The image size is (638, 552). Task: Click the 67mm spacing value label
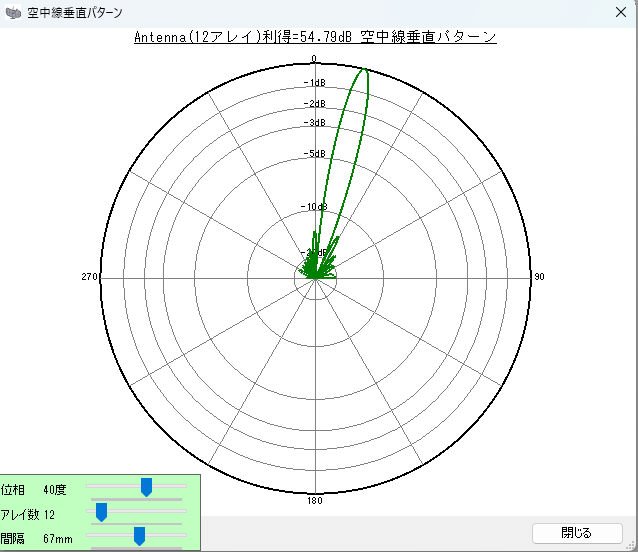point(58,538)
